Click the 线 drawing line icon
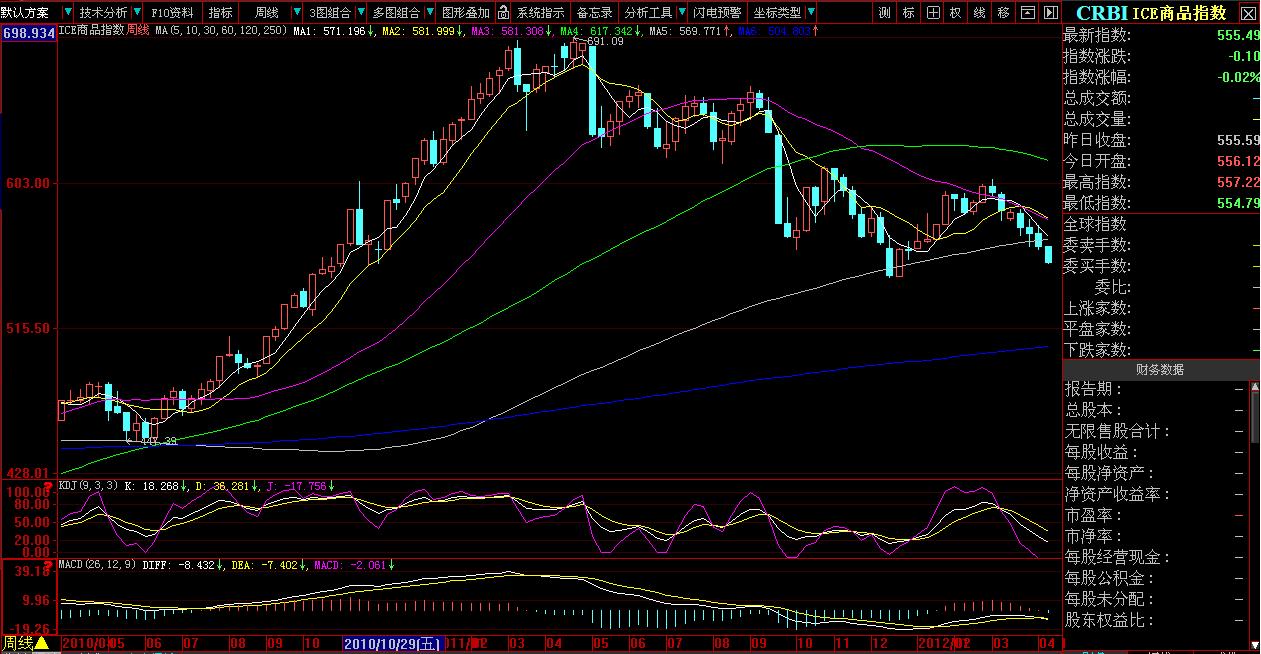The image size is (1261, 654). [979, 13]
